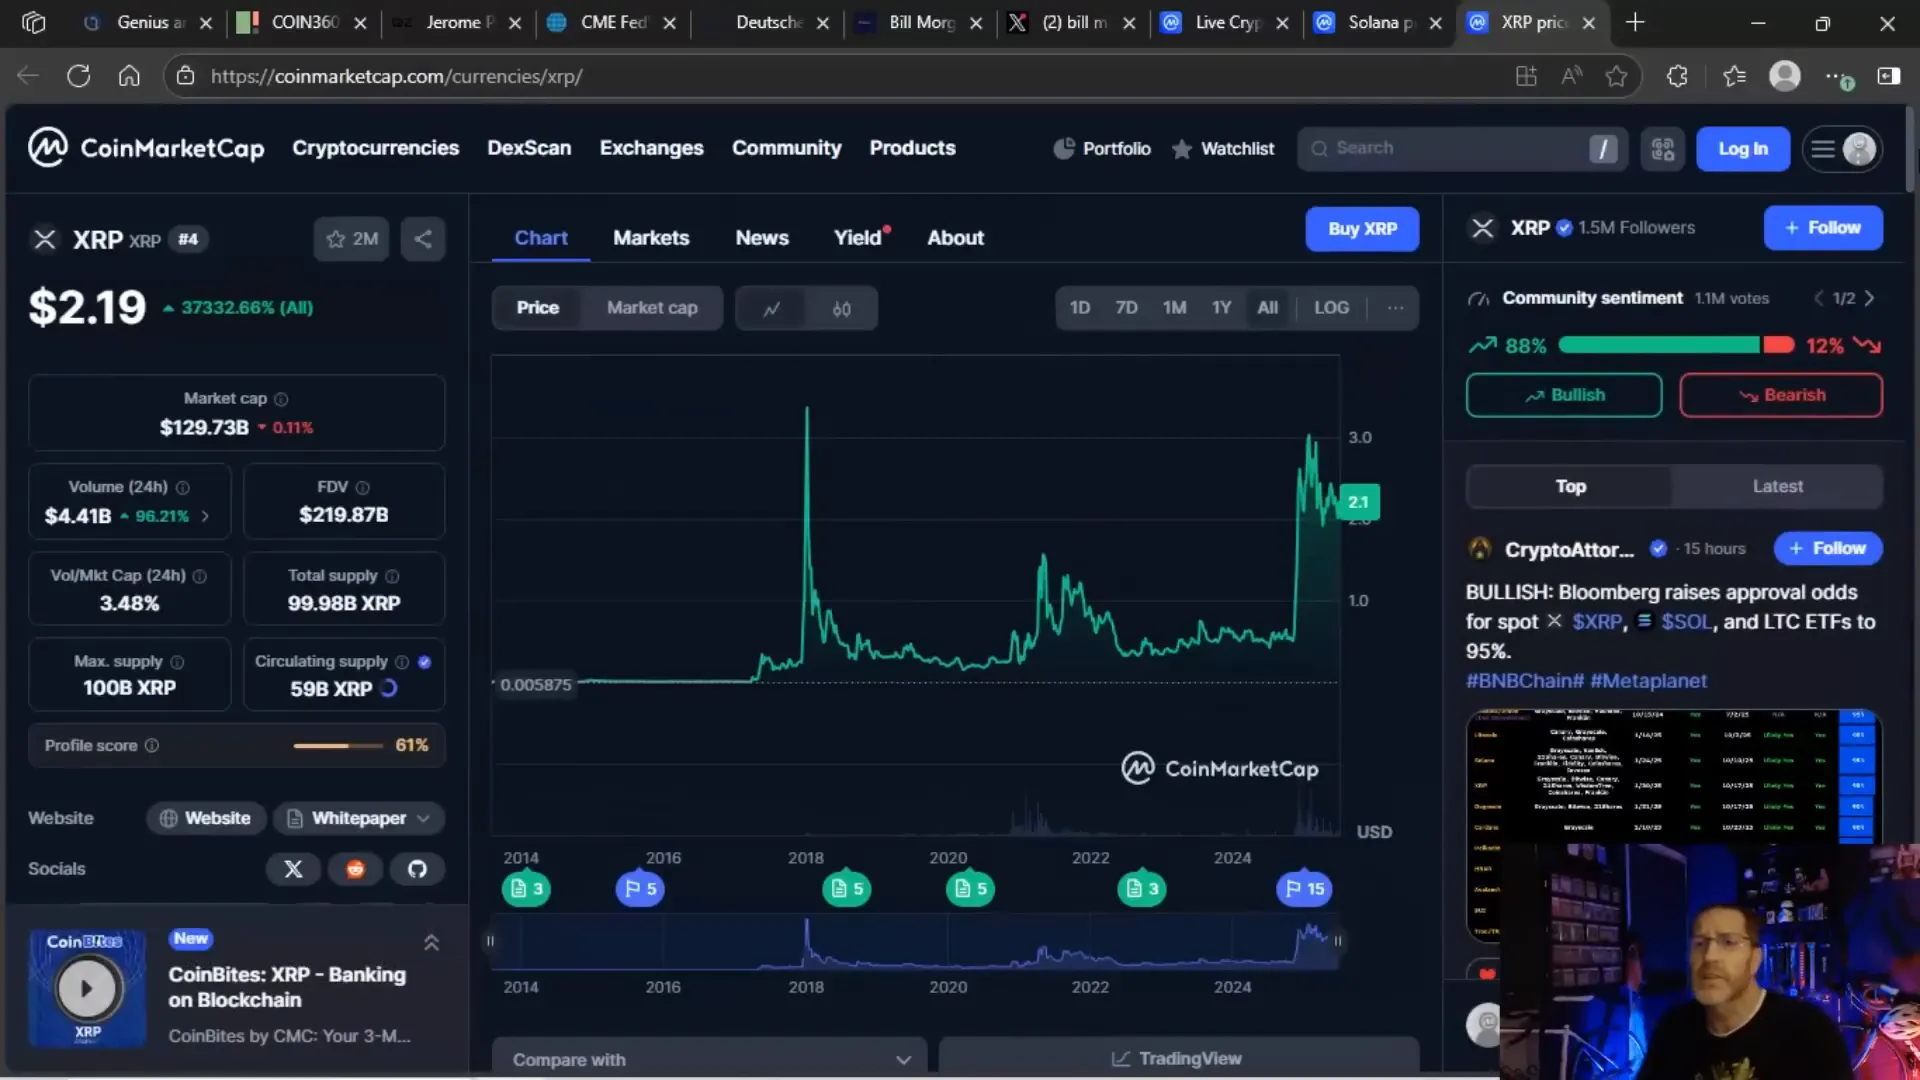Go to browser home page
Screen dimensions: 1920x1080
pos(129,76)
